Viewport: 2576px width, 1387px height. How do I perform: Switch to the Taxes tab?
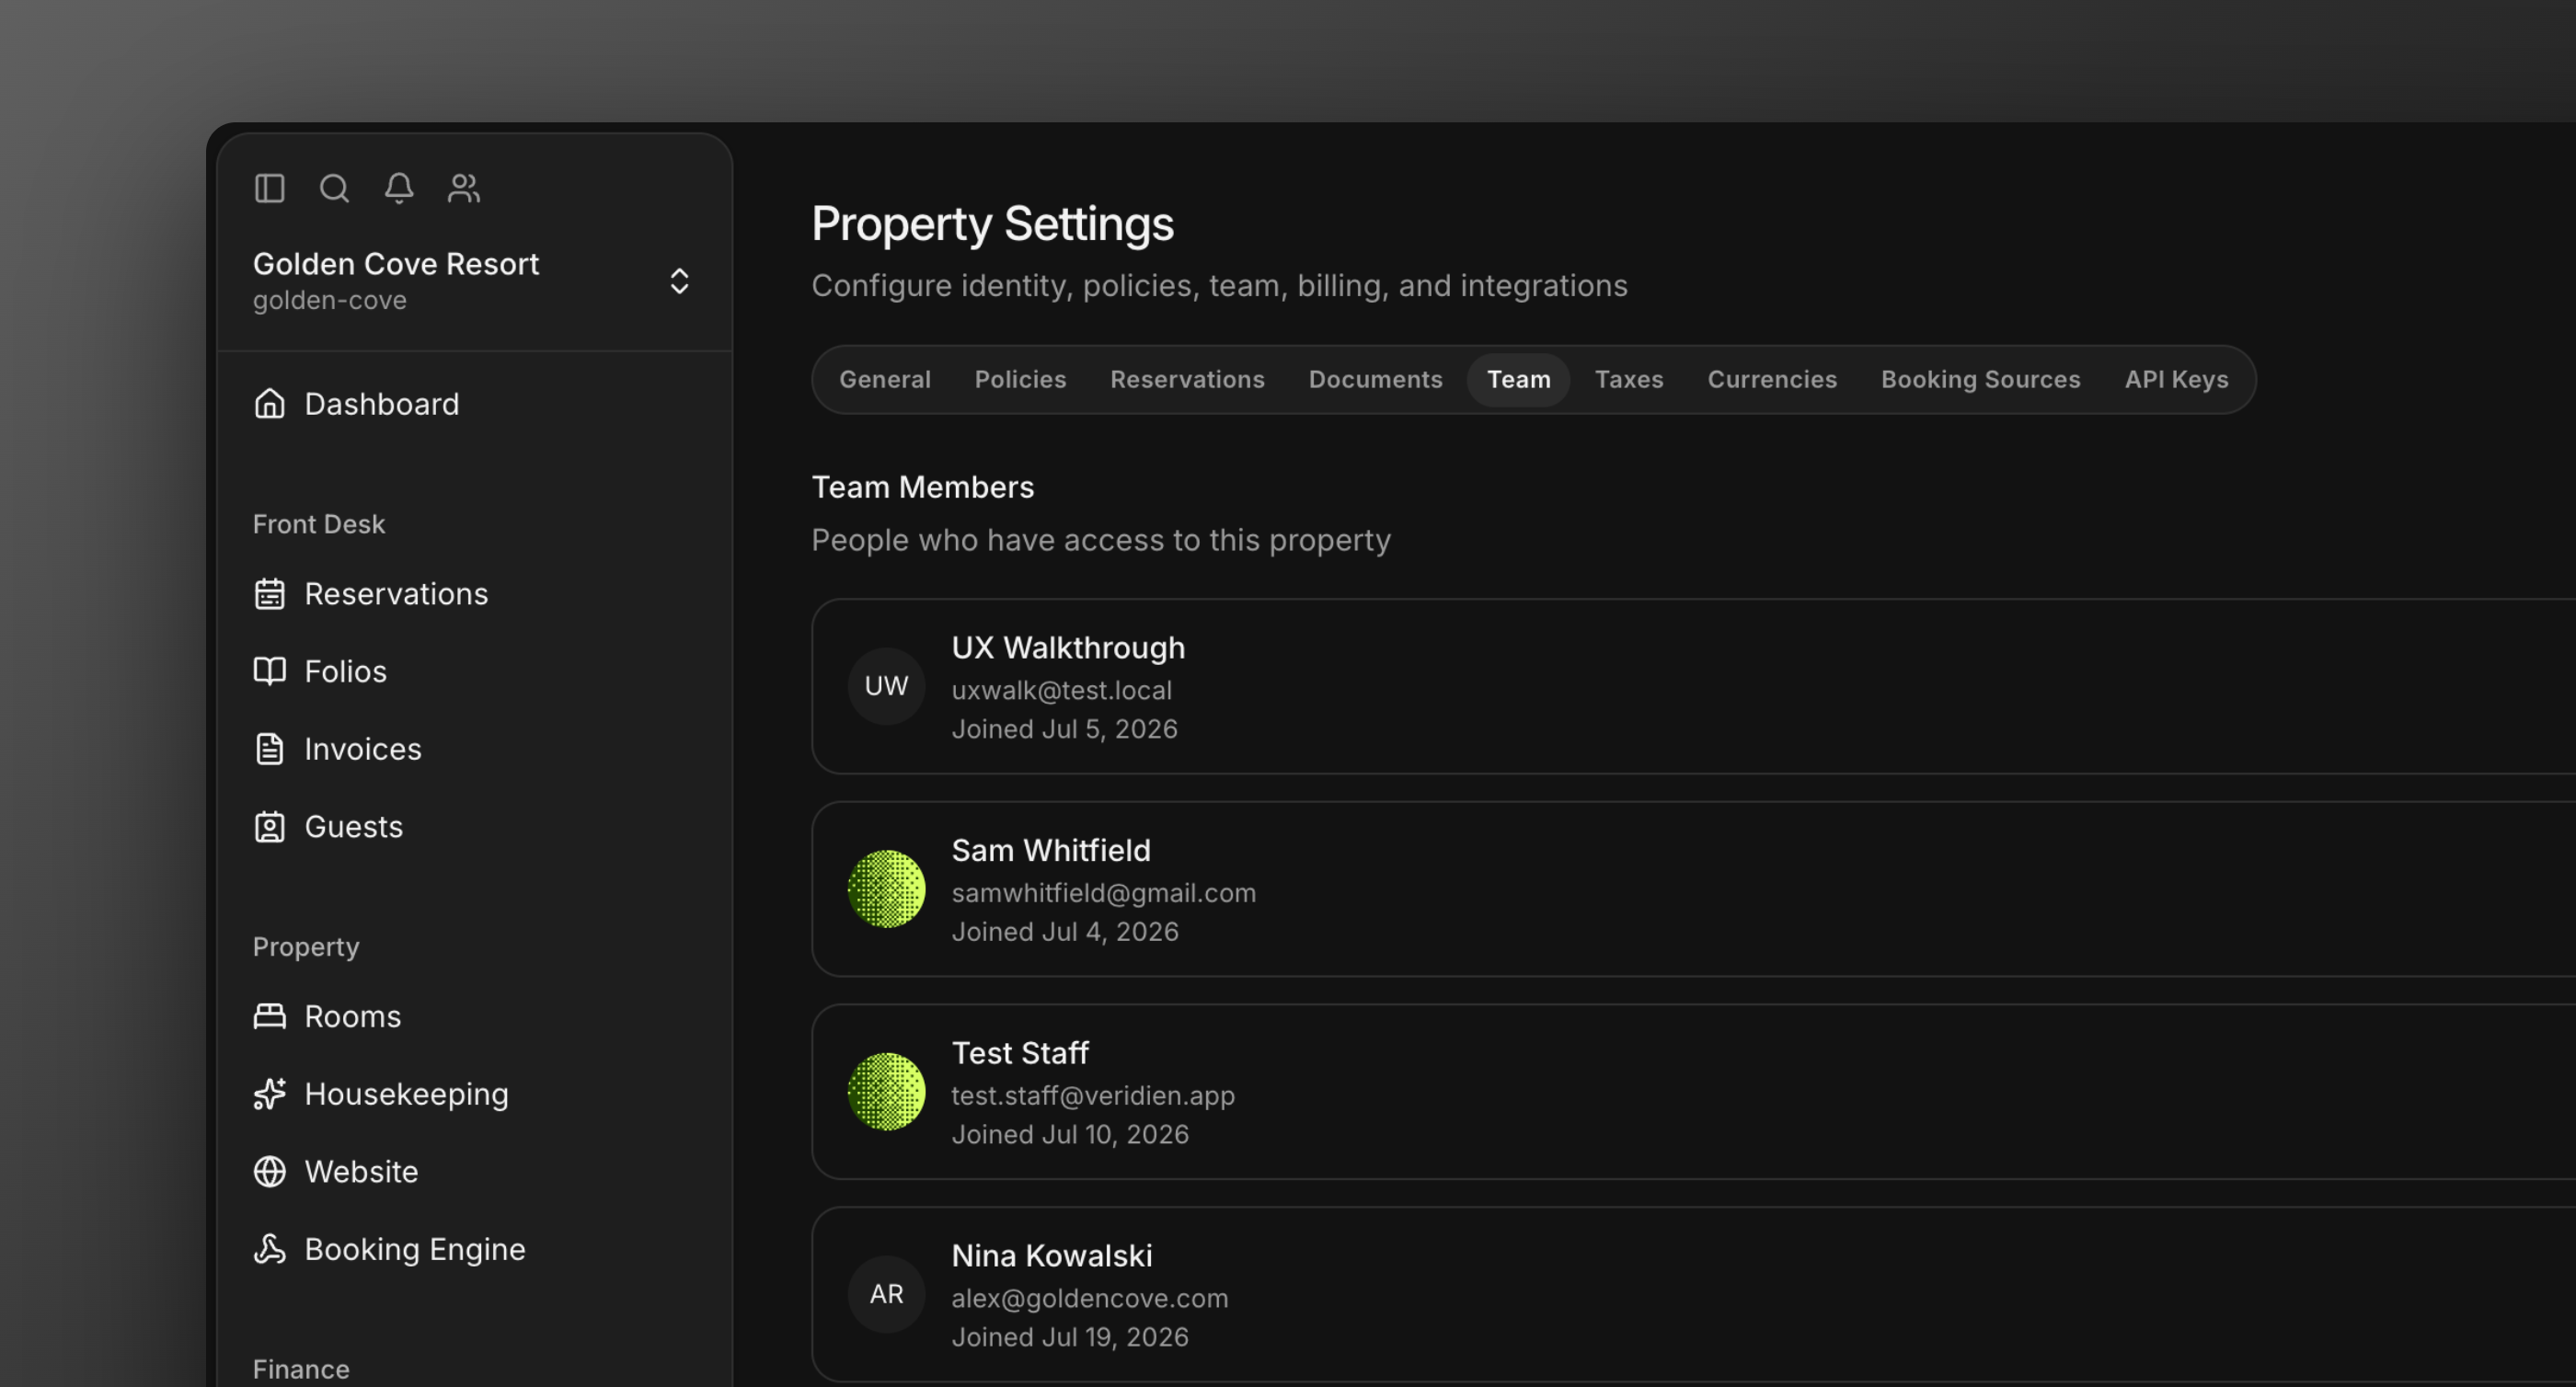click(x=1628, y=380)
